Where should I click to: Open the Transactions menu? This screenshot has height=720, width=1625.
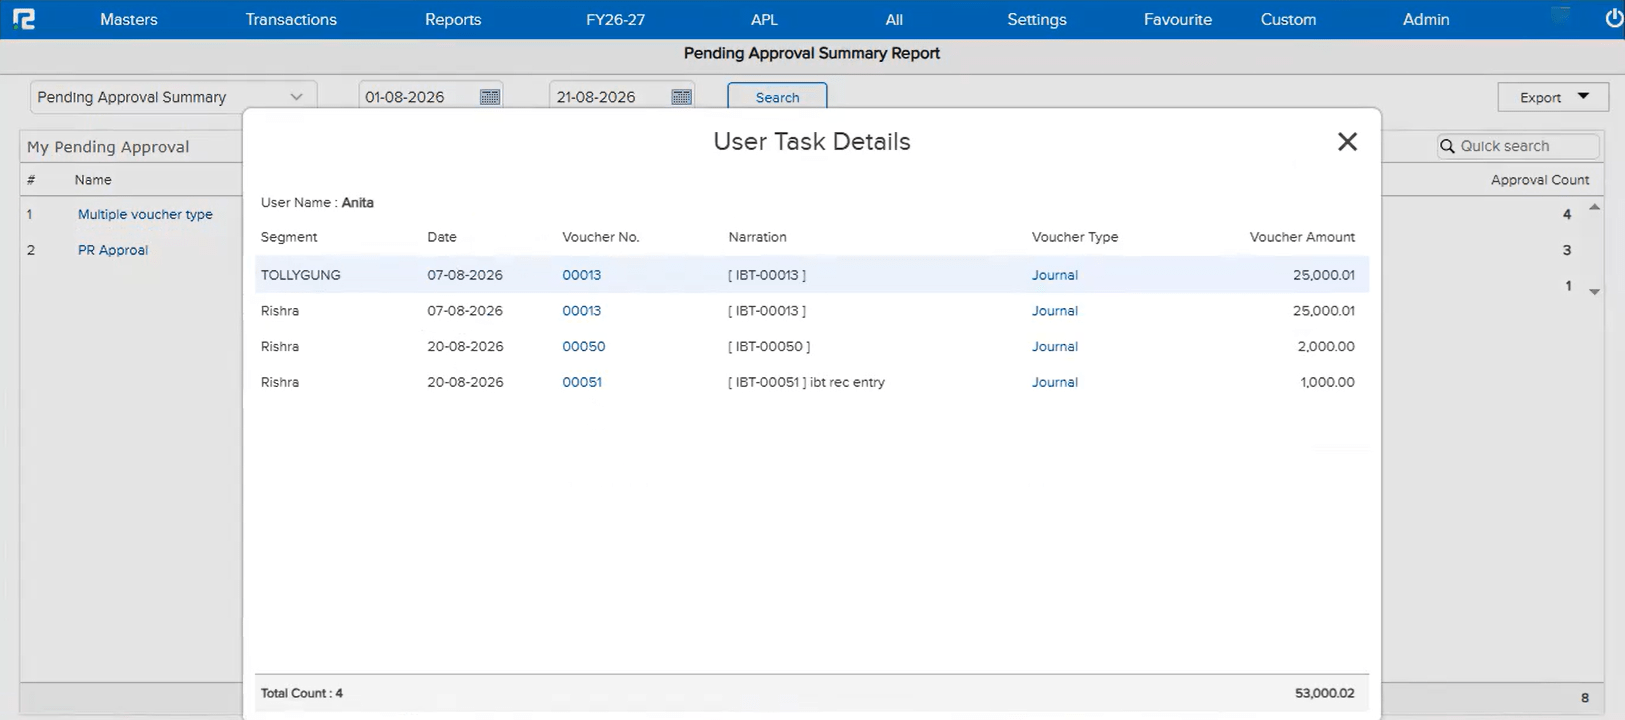[x=291, y=19]
